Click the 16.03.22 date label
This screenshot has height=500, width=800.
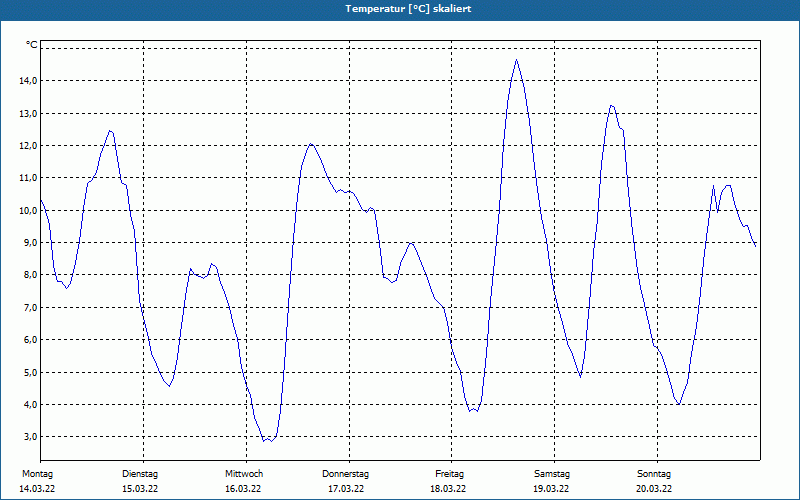tap(243, 489)
